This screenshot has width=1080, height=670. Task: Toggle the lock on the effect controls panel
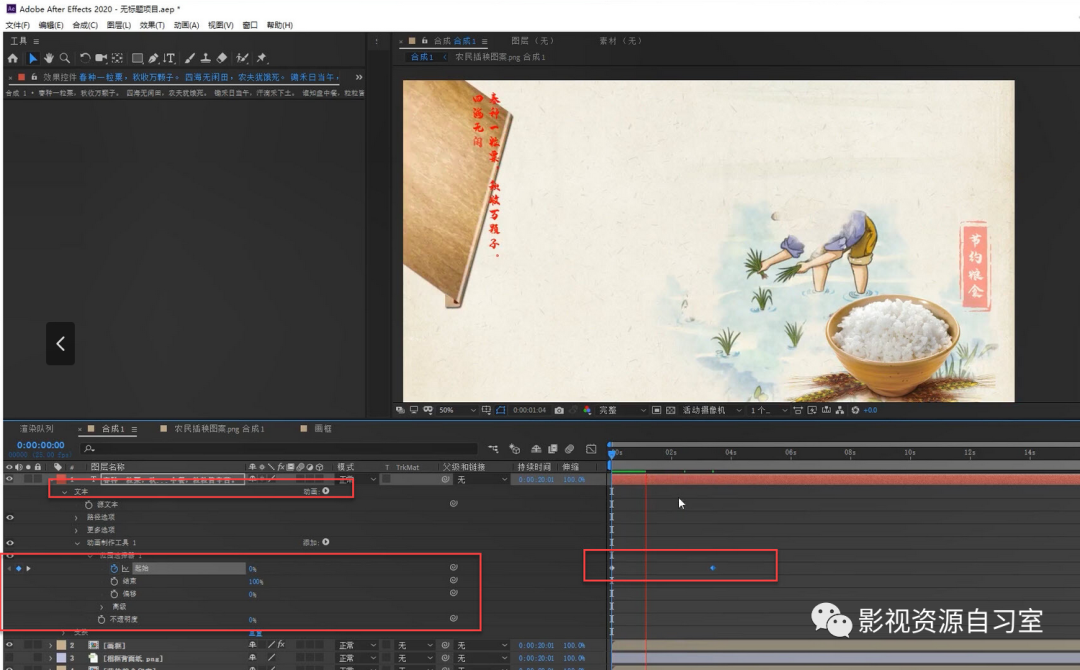click(x=34, y=77)
